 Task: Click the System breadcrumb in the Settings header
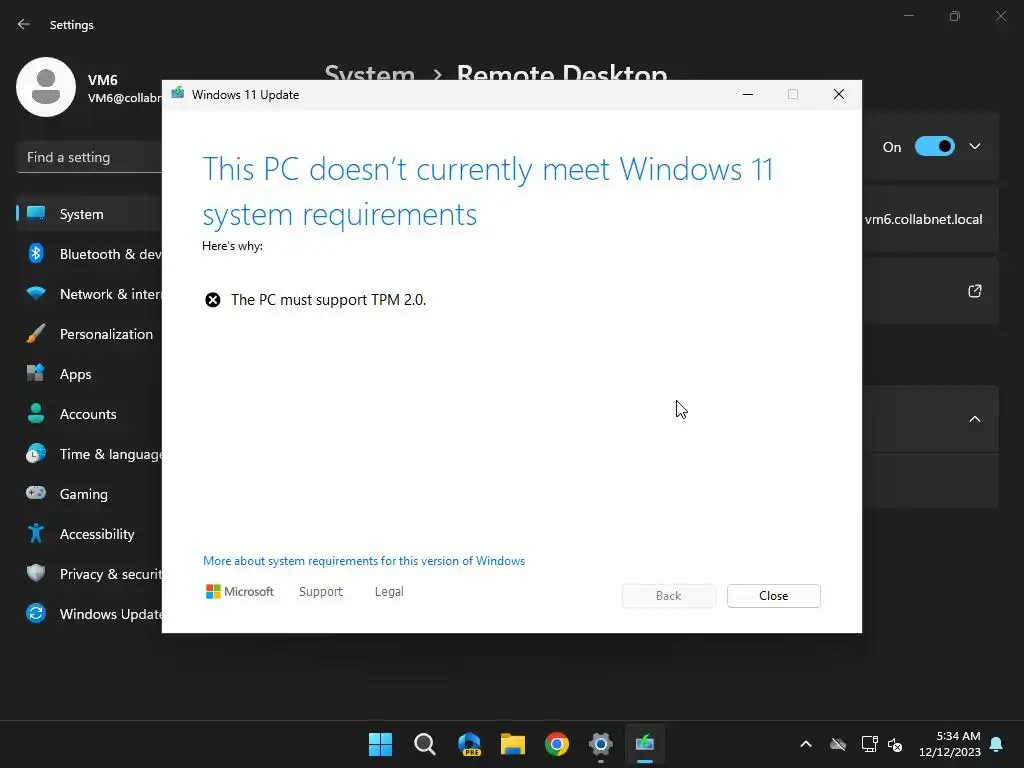click(x=370, y=72)
